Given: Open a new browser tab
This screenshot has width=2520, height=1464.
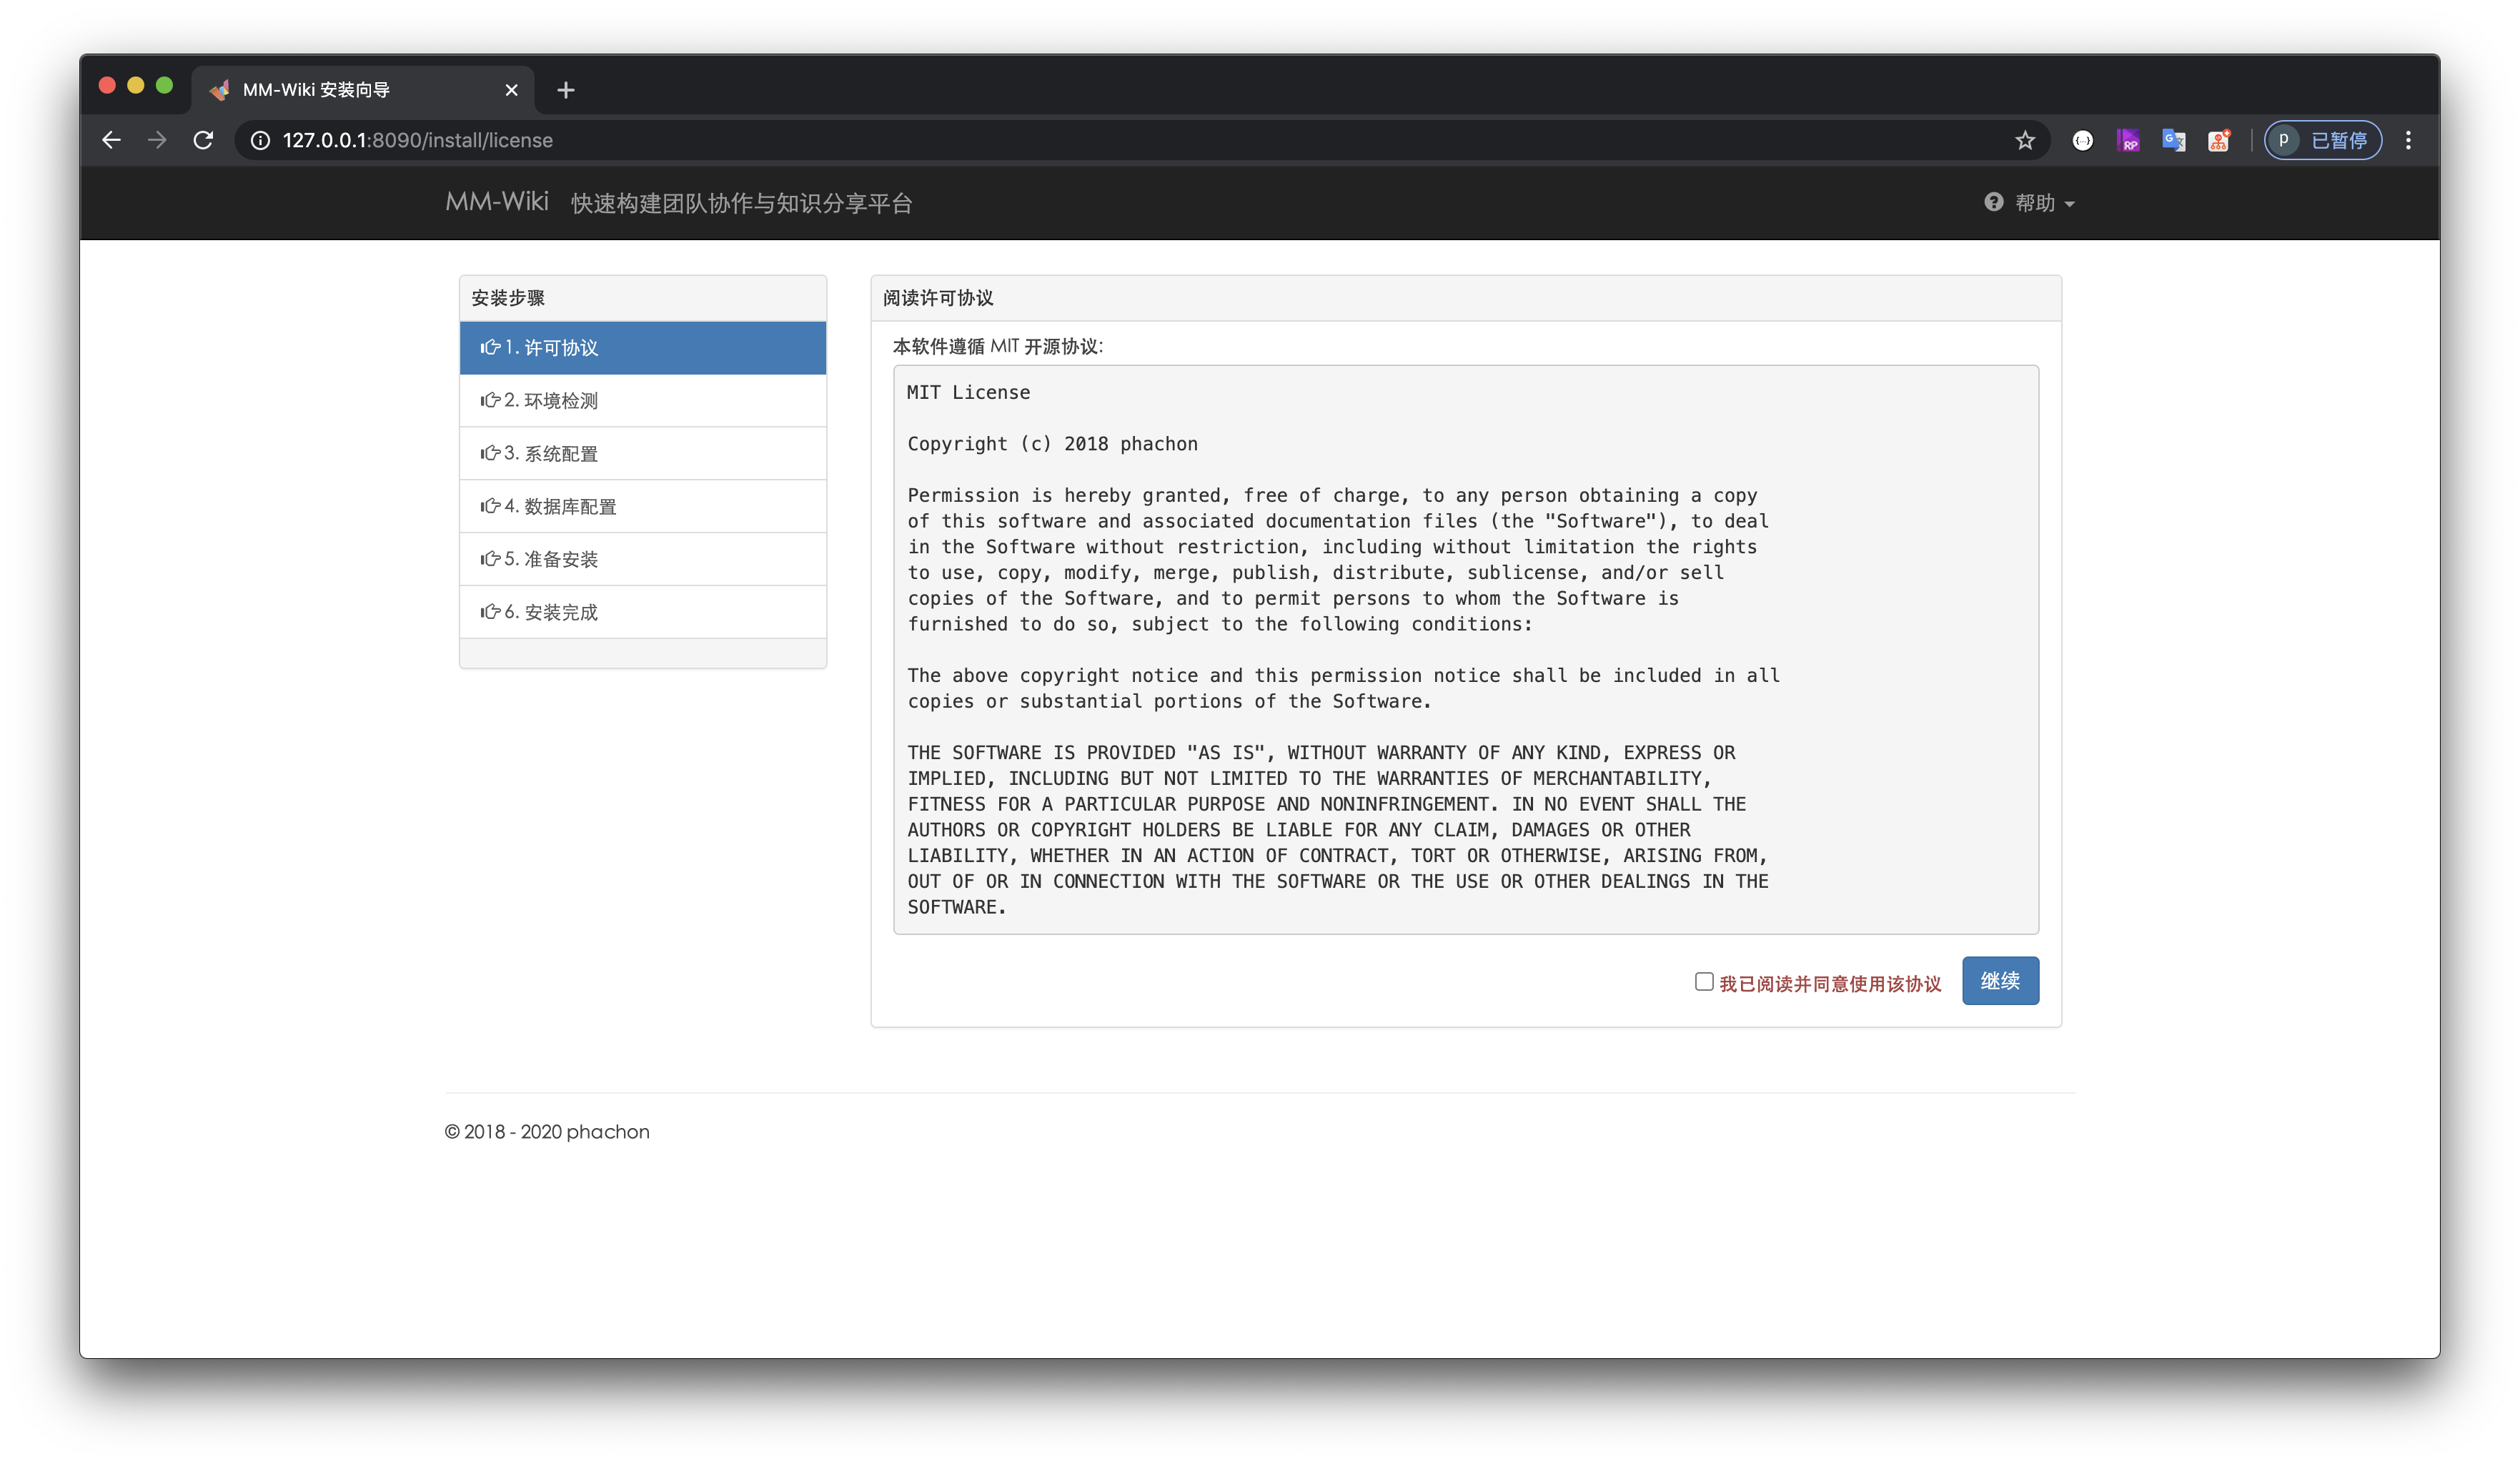Looking at the screenshot, I should (x=566, y=90).
